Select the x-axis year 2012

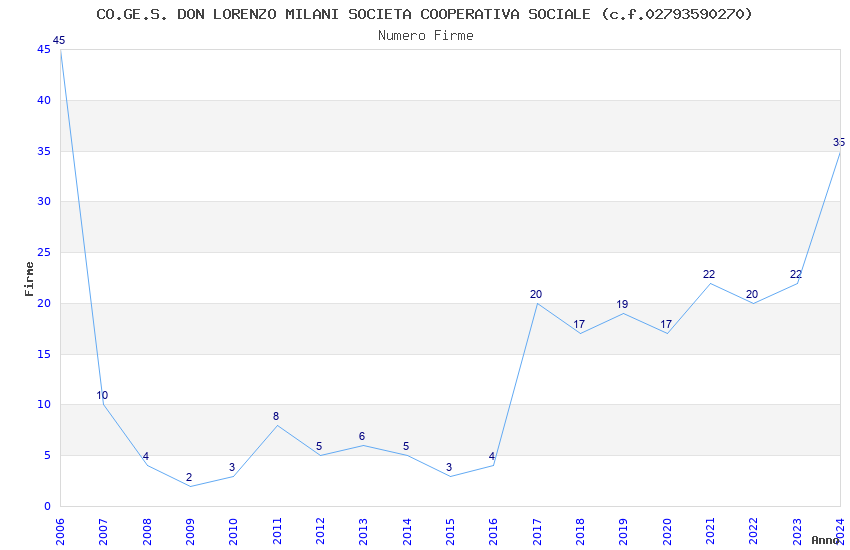pyautogui.click(x=320, y=532)
